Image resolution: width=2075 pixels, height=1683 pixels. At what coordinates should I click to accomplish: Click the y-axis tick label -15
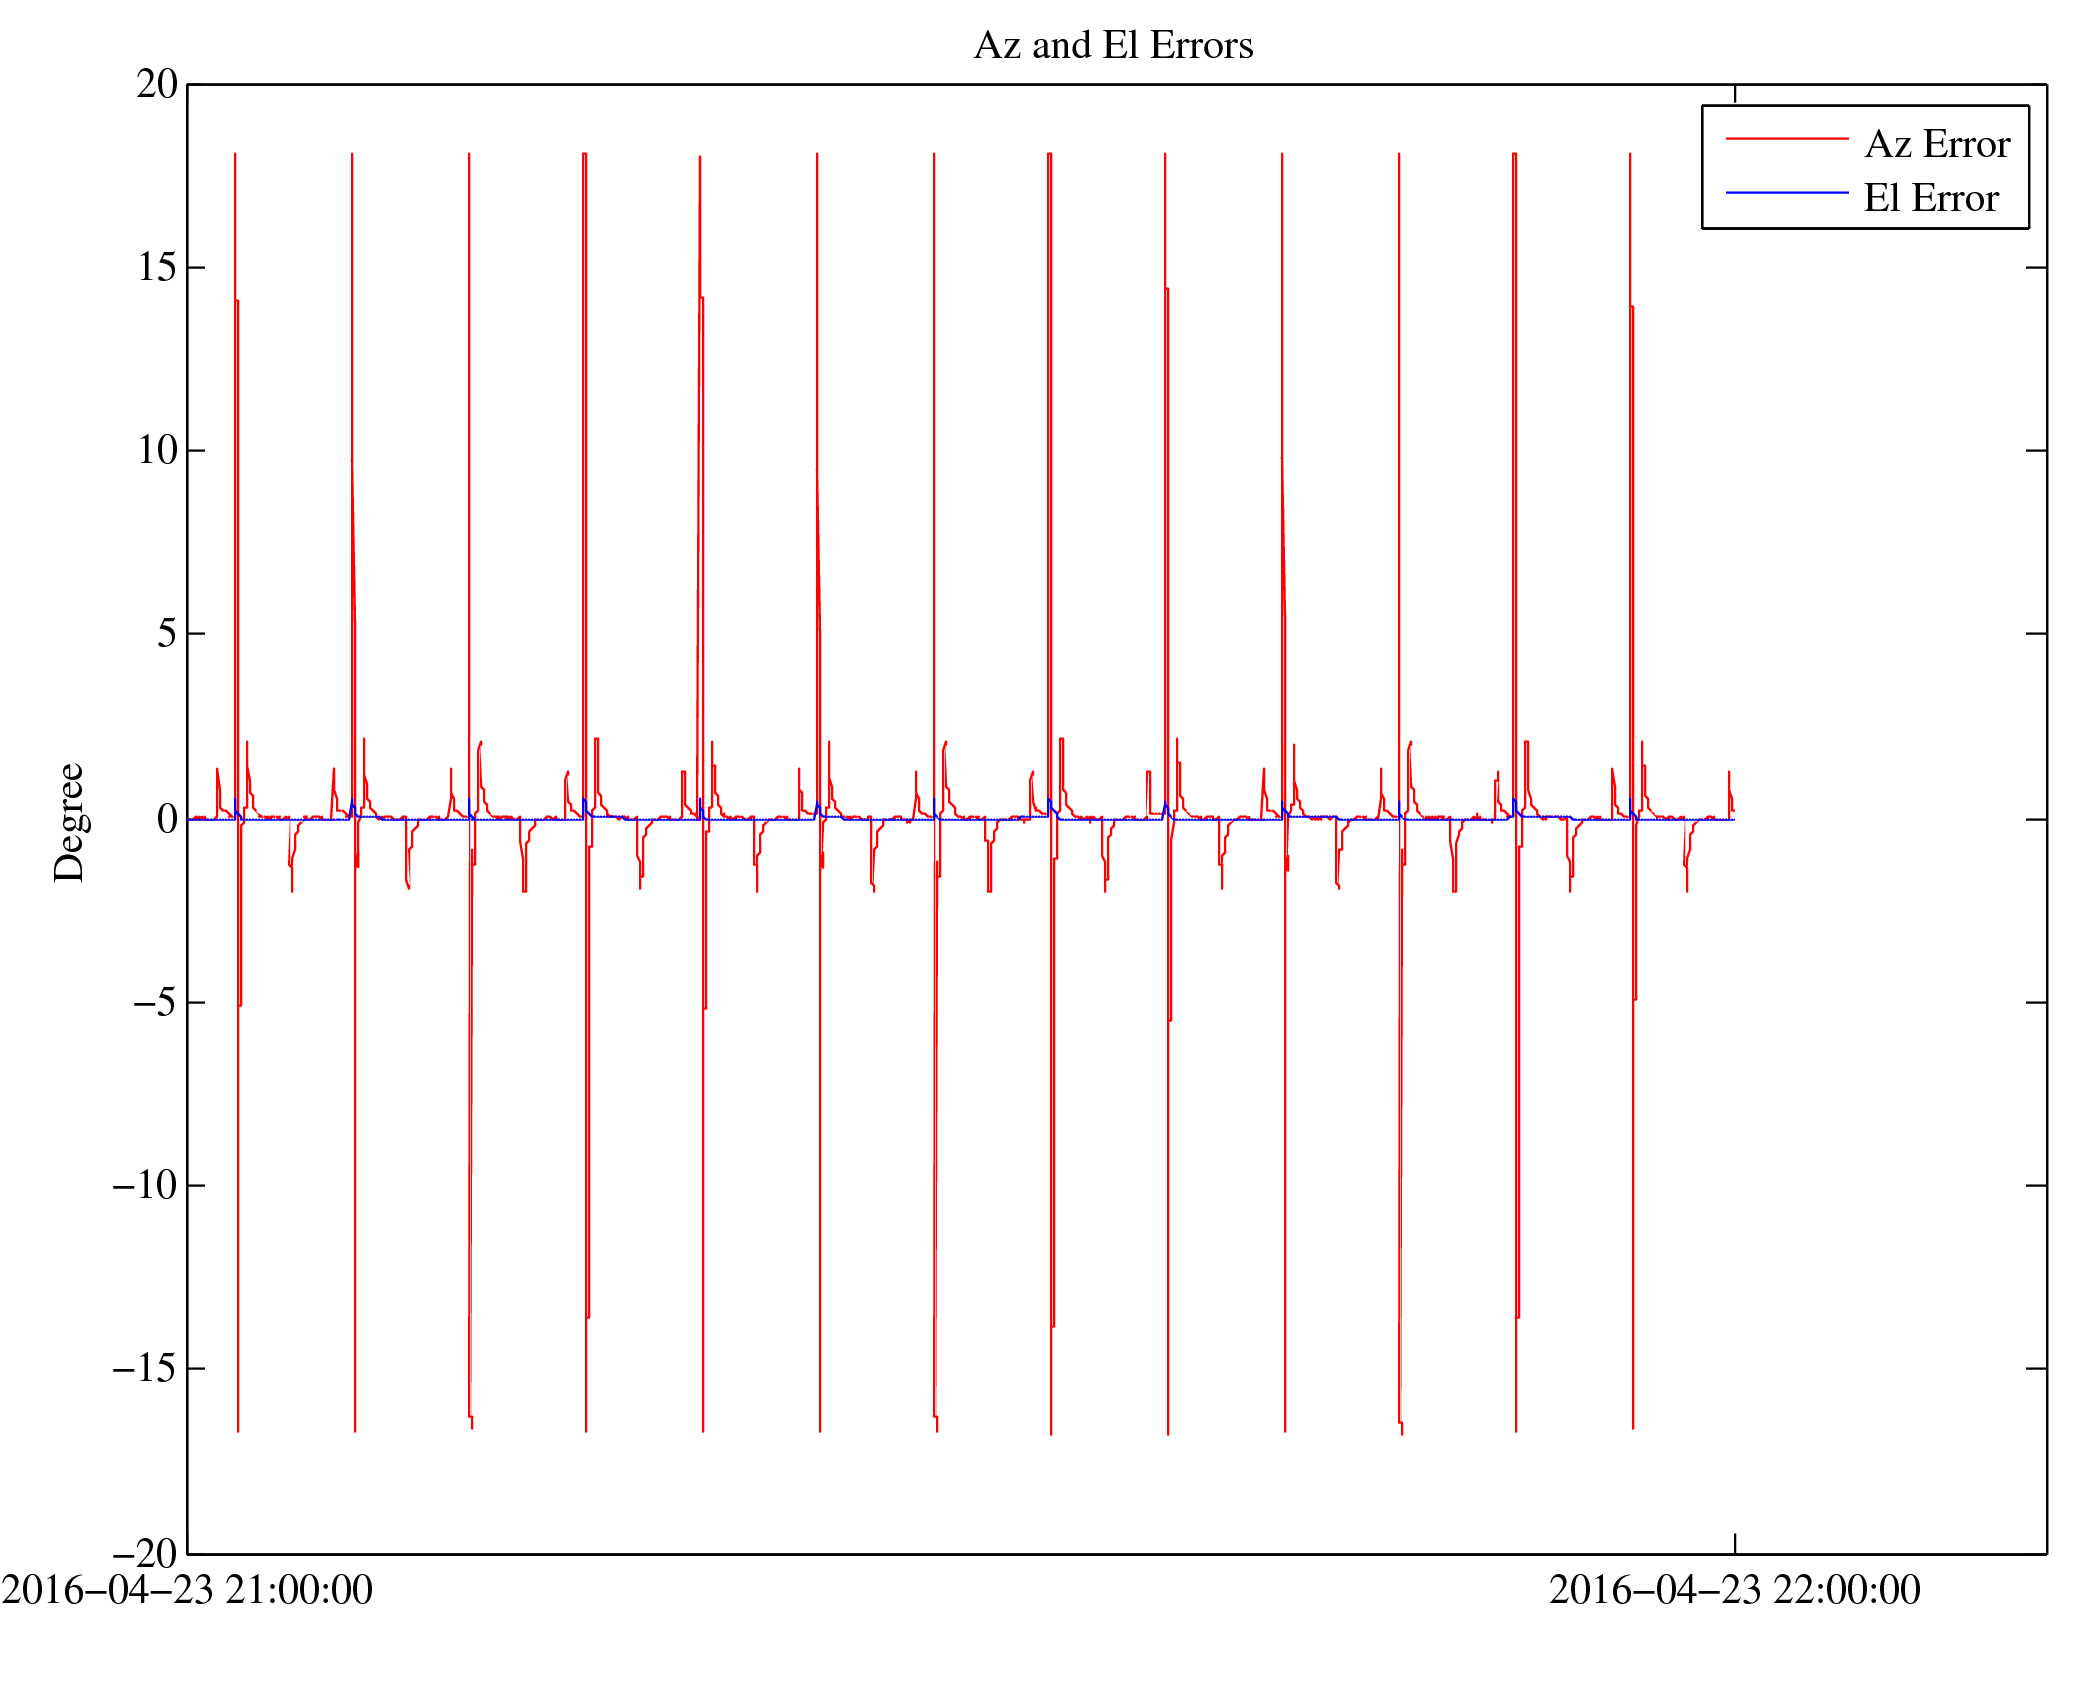tap(145, 1369)
